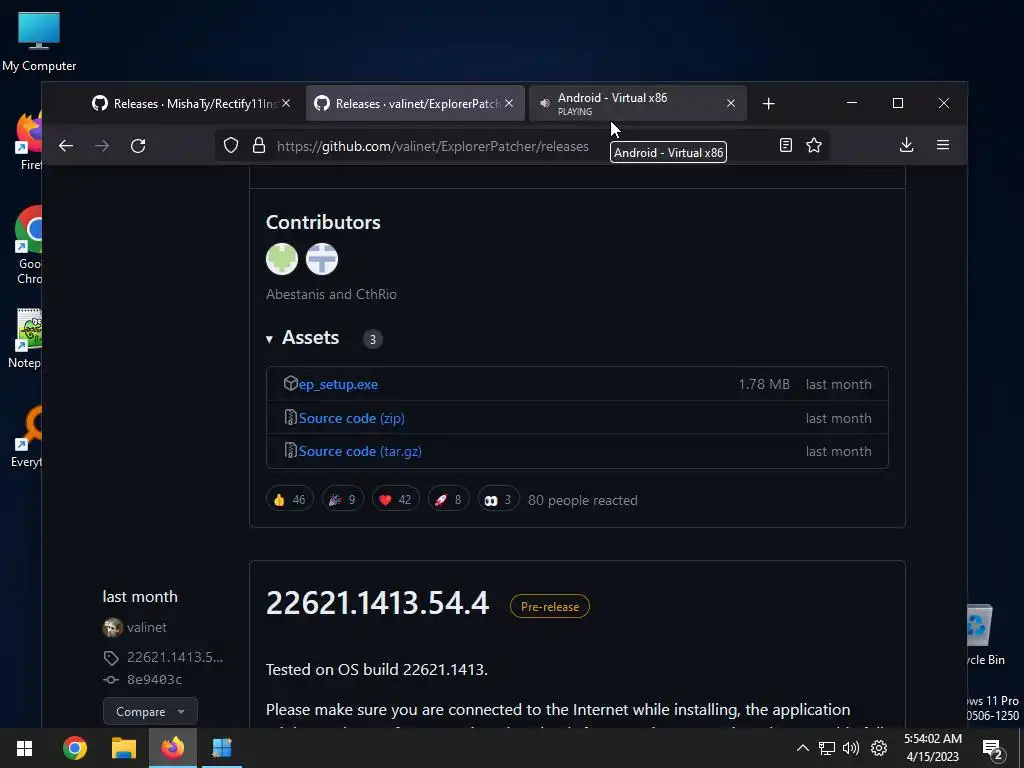Switch to Releases valinet/ExplorerPatcher tab
This screenshot has height=768, width=1024.
[415, 103]
